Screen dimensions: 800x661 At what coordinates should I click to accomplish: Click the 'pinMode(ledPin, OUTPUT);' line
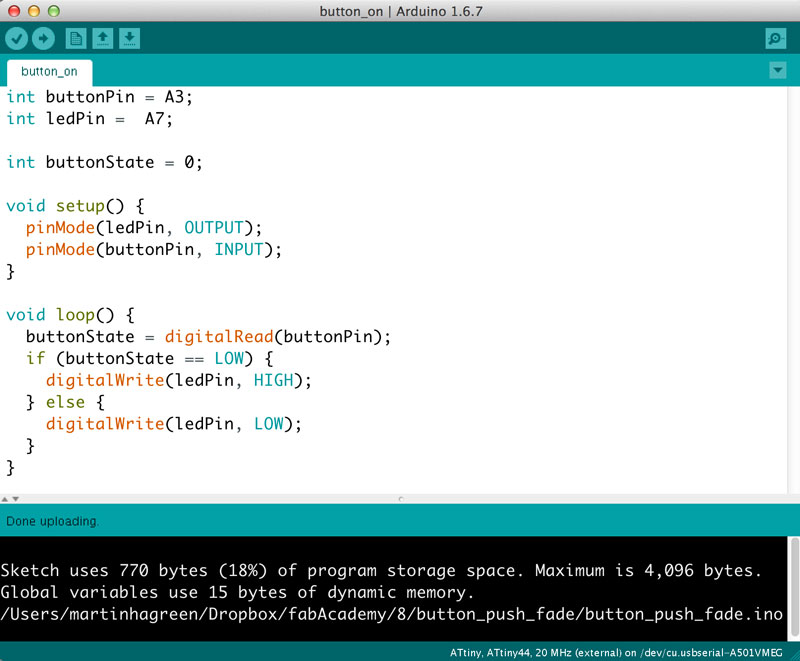(144, 227)
